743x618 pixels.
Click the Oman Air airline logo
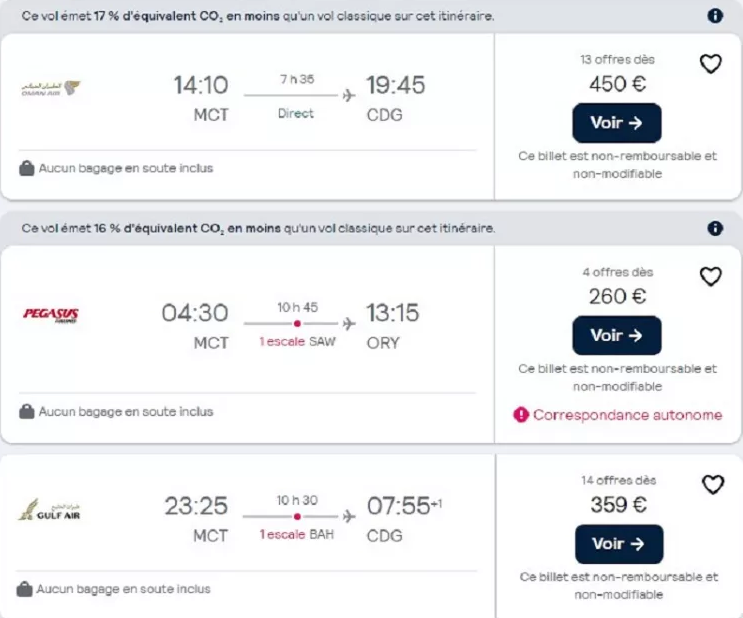(51, 88)
